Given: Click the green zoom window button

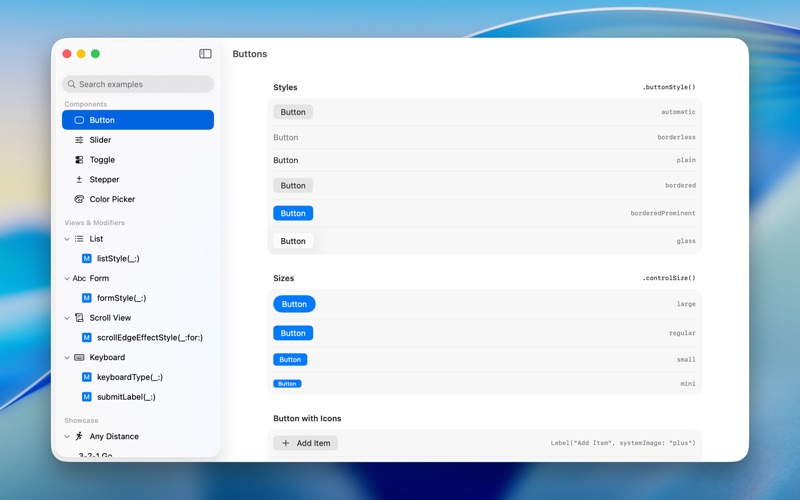Looking at the screenshot, I should tap(95, 54).
